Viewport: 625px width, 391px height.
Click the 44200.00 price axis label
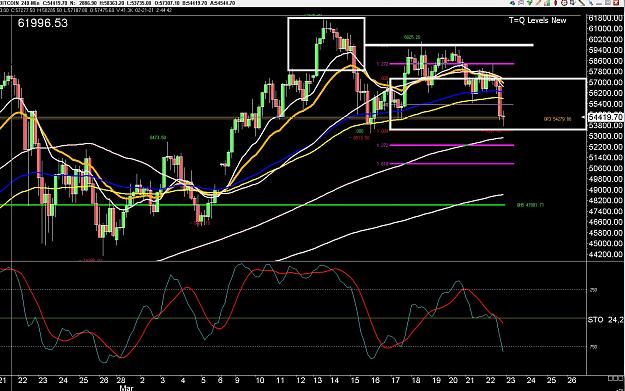(x=605, y=254)
